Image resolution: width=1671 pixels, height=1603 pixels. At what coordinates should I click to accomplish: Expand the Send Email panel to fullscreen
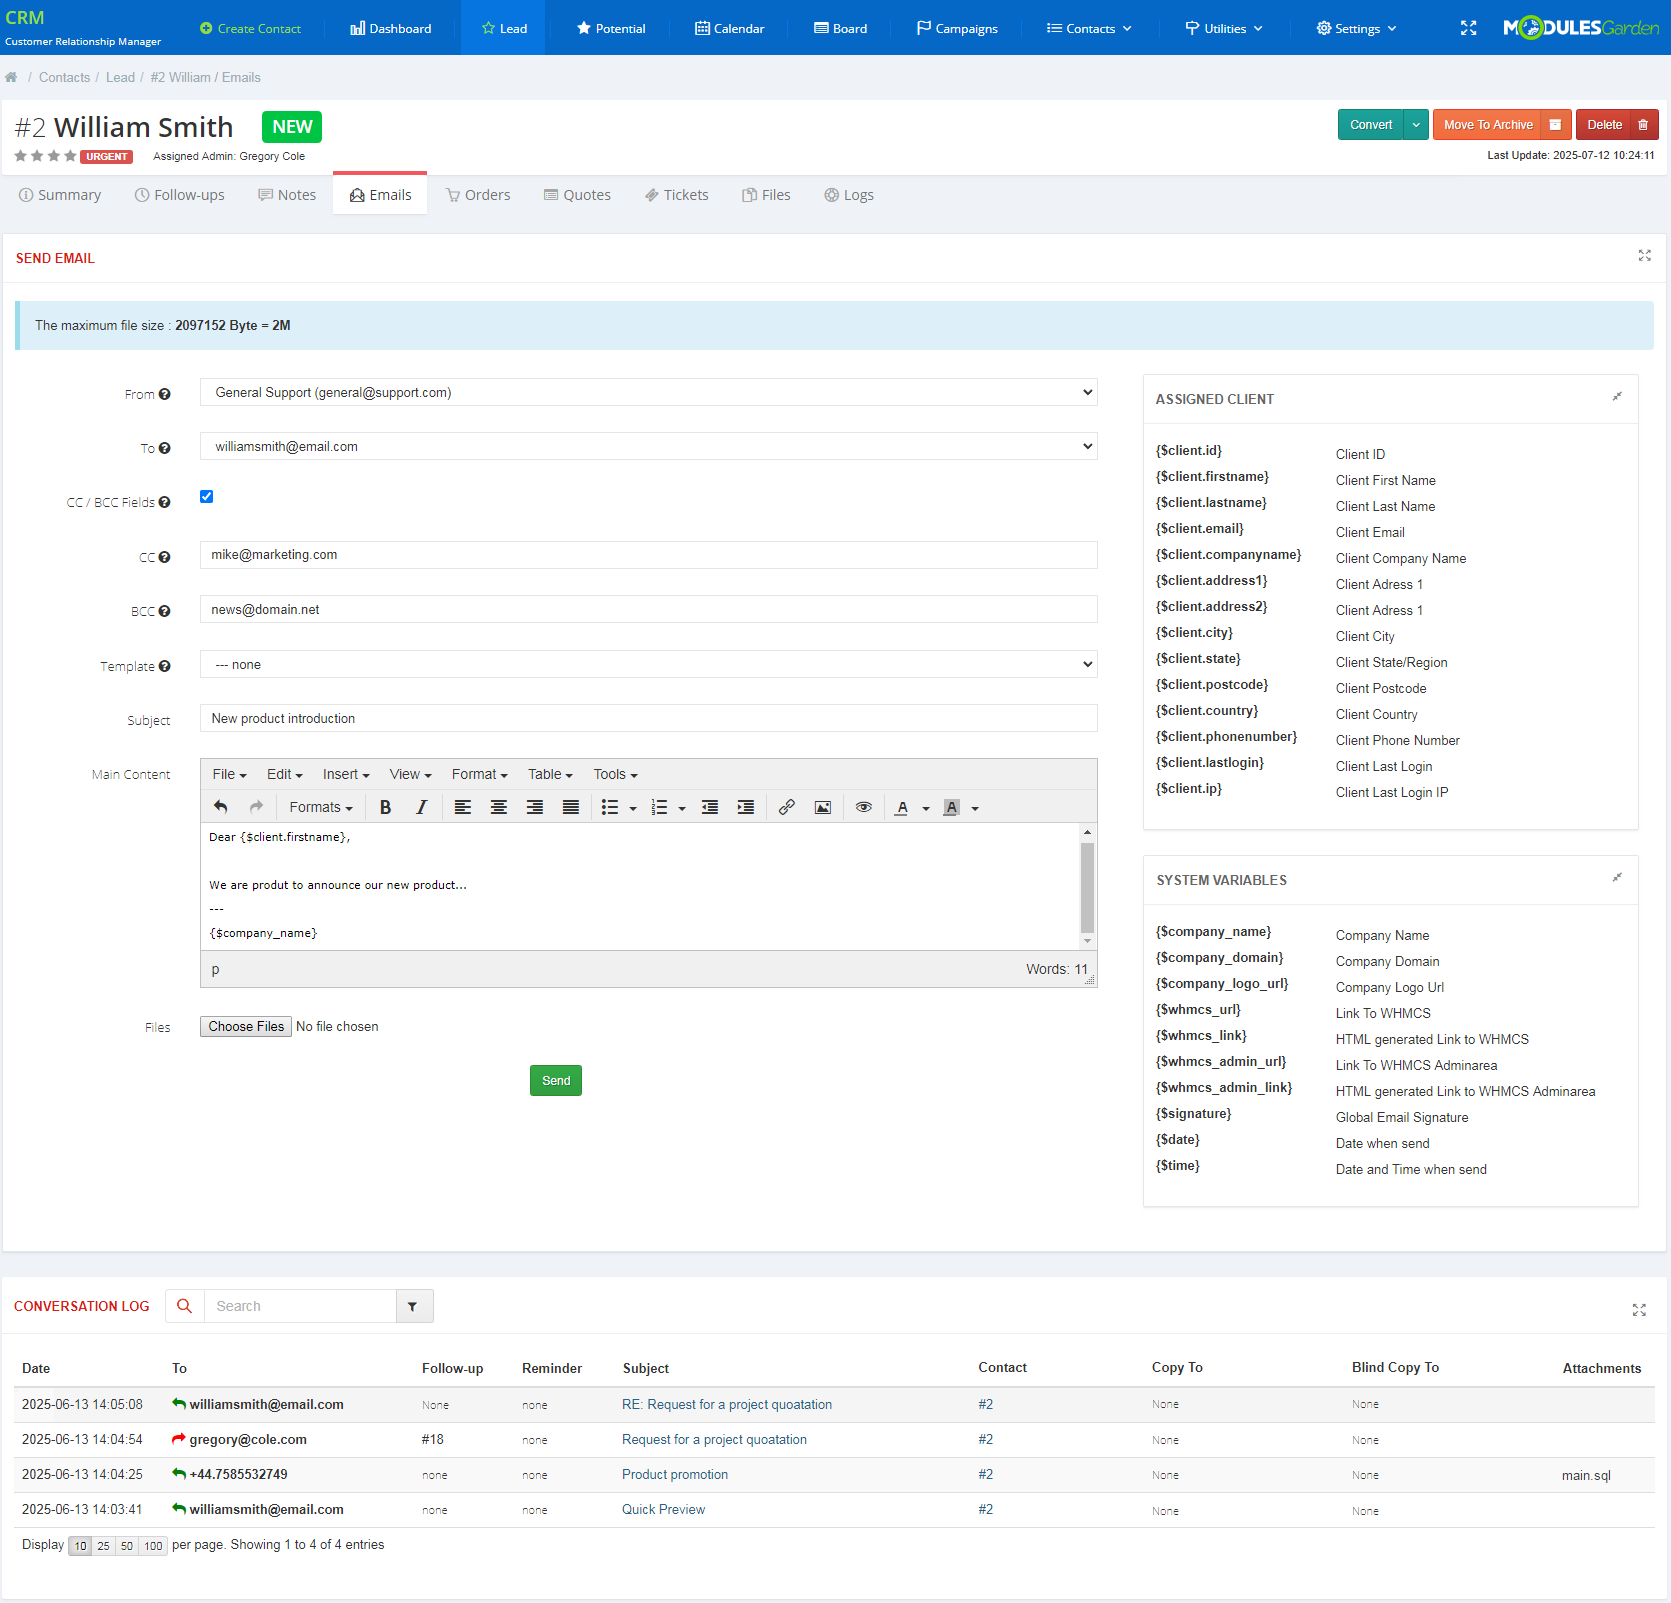[x=1644, y=256]
